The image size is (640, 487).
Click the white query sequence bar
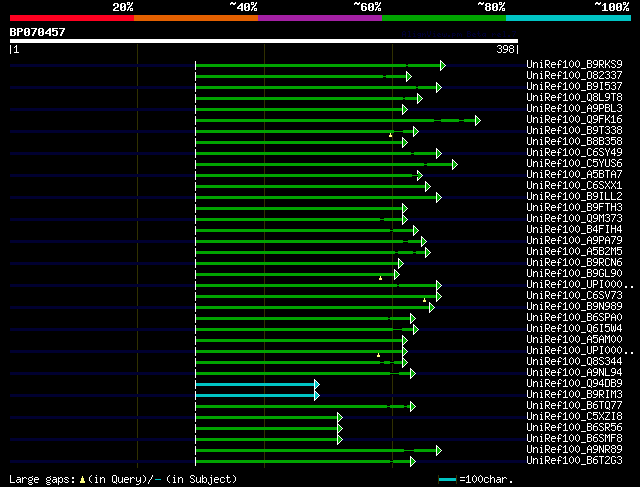(264, 41)
